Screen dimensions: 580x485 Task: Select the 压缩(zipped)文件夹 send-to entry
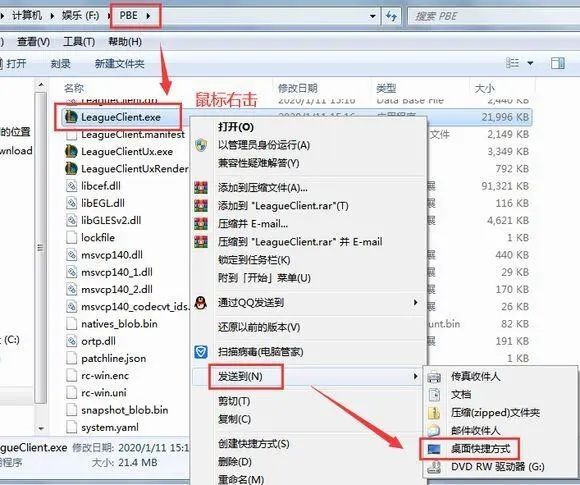pyautogui.click(x=496, y=412)
